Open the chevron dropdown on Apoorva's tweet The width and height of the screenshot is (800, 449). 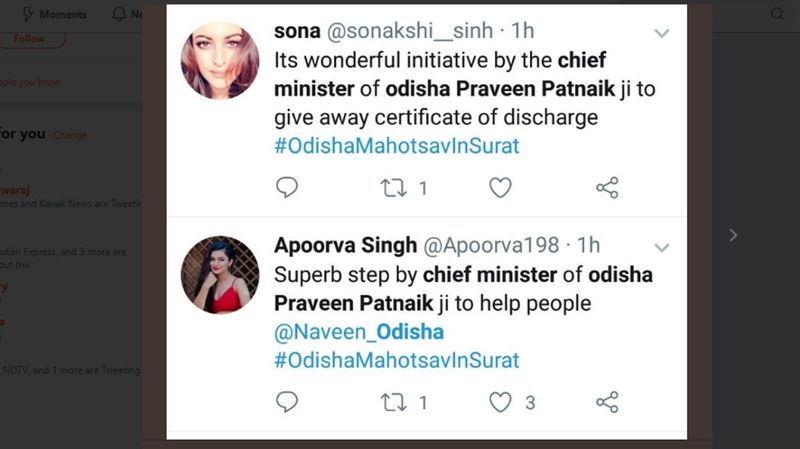click(x=661, y=247)
